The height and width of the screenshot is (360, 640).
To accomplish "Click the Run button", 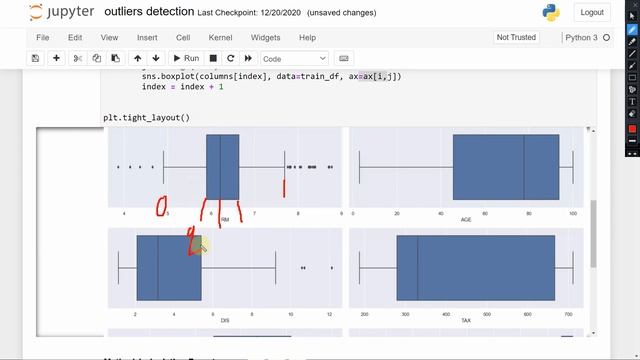I will click(186, 58).
